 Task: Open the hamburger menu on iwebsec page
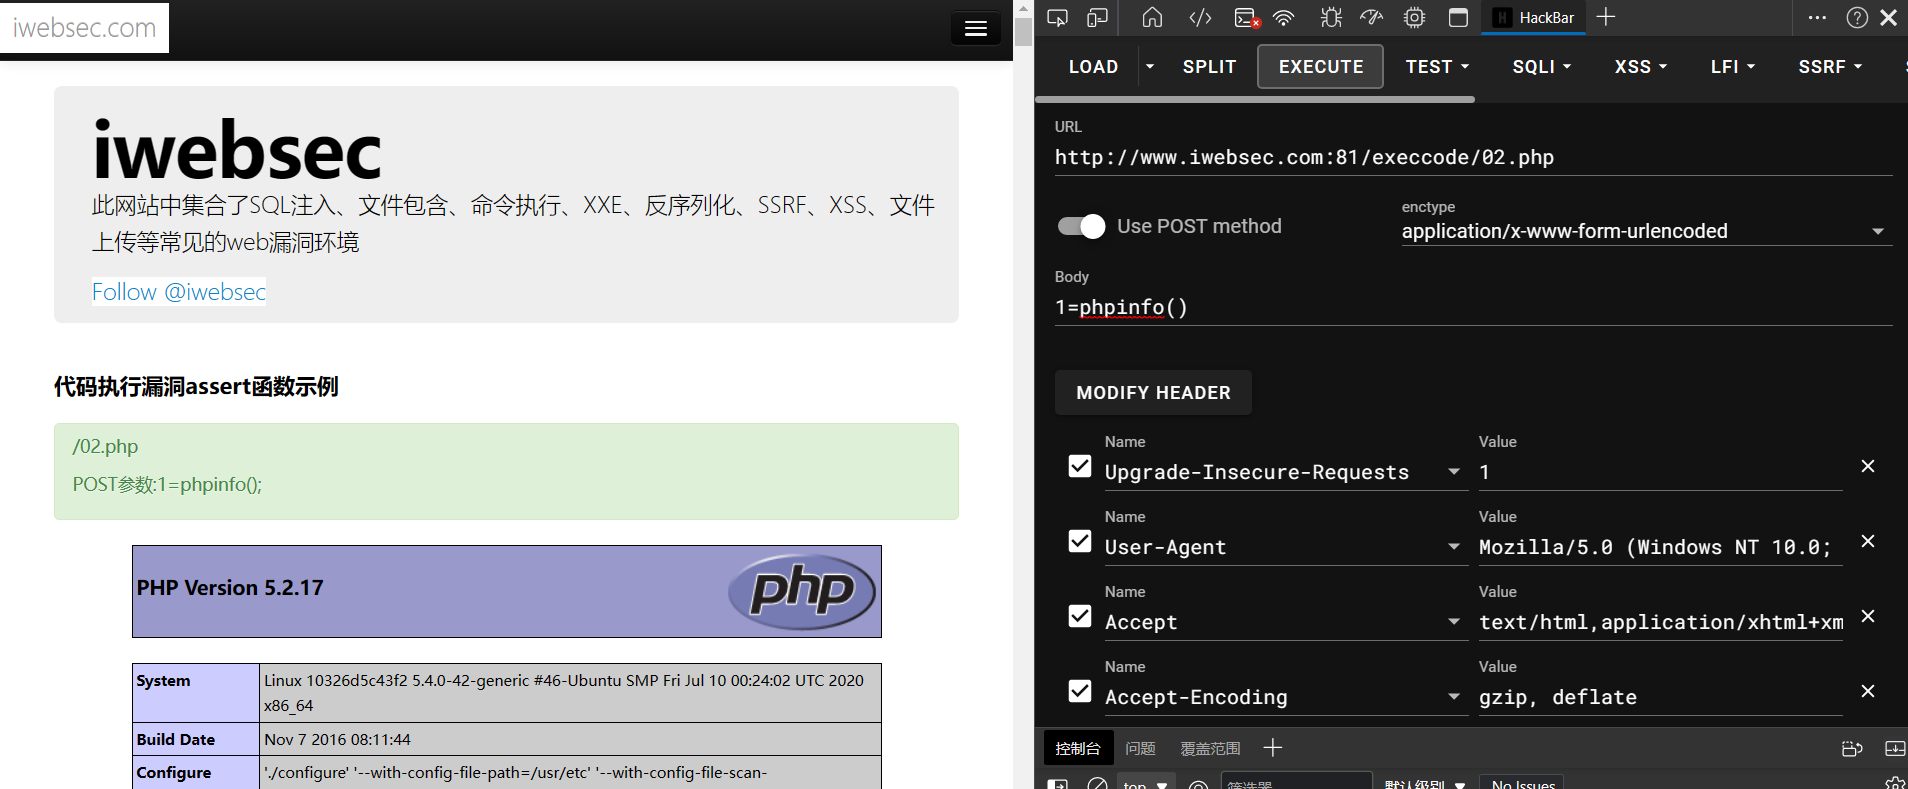pos(976,29)
